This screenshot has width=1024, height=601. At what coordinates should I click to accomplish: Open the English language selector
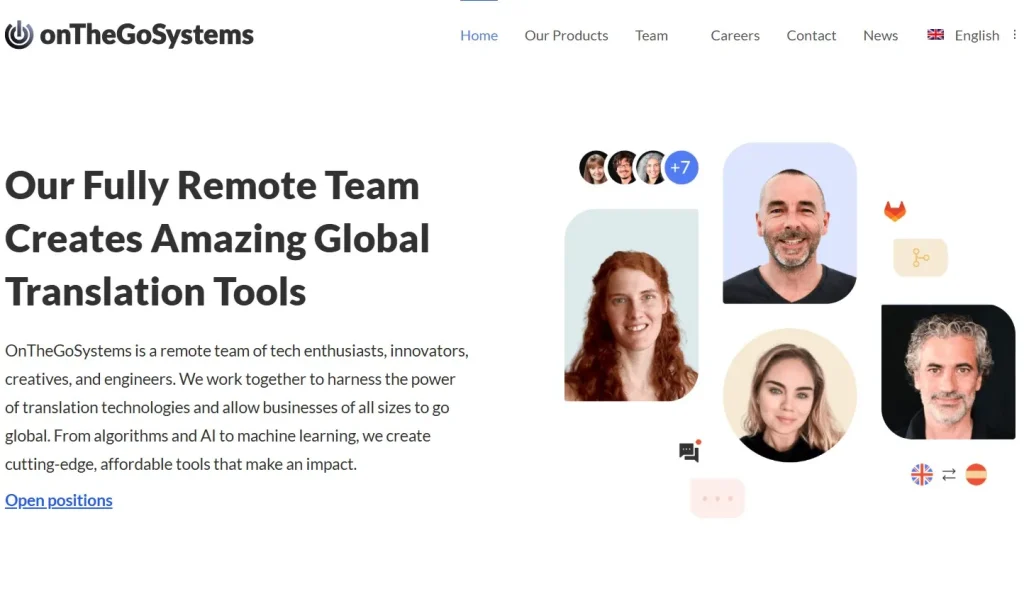(977, 35)
